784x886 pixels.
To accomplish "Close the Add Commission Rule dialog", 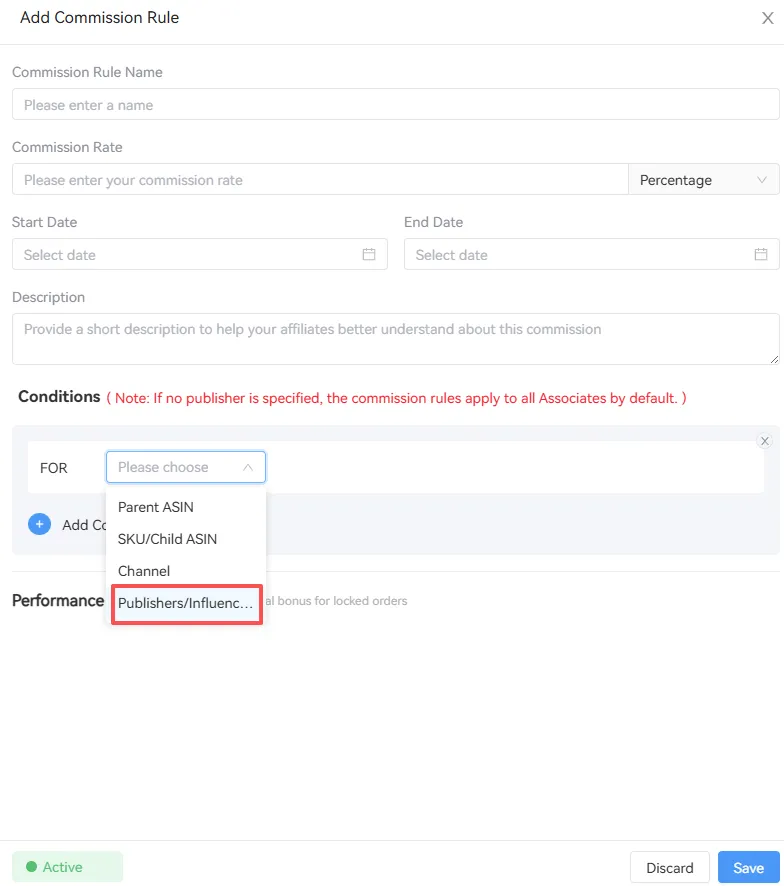I will tap(768, 18).
